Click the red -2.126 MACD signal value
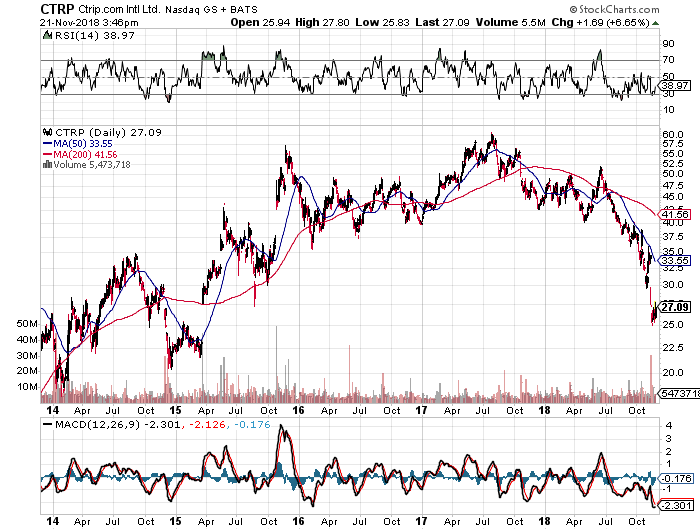This screenshot has height=530, width=700. click(208, 425)
